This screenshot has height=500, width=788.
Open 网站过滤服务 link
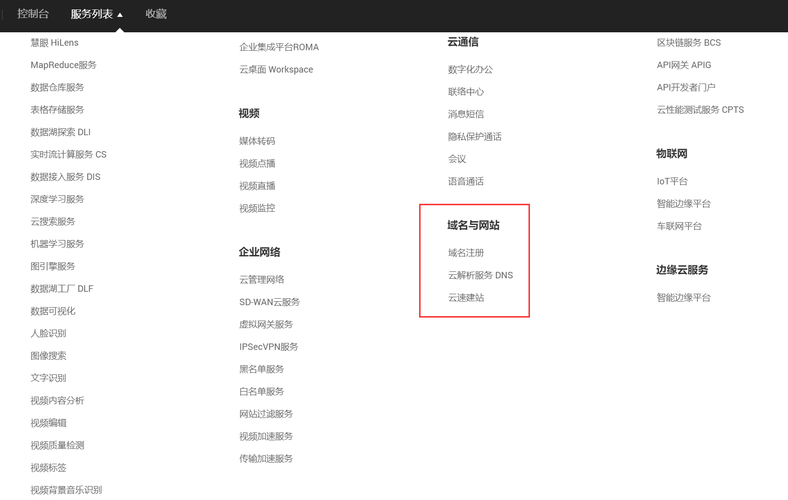click(x=266, y=414)
